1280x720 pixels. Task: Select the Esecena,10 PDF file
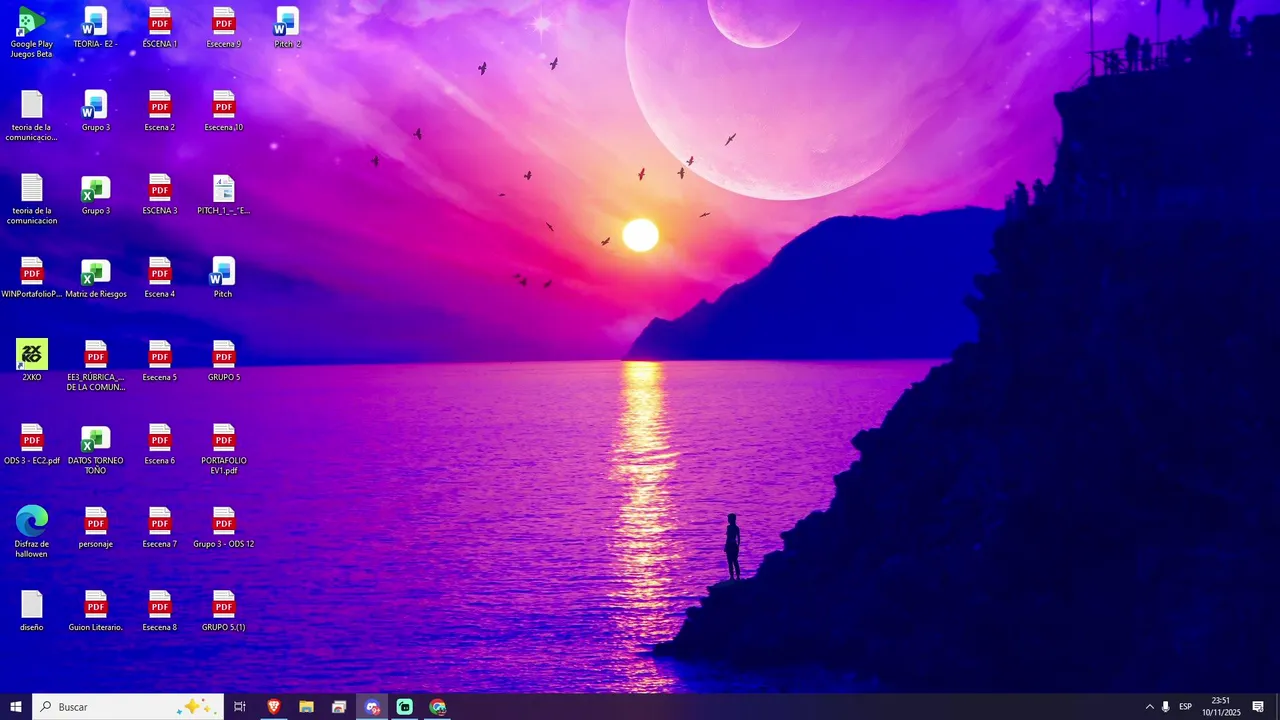pyautogui.click(x=224, y=111)
